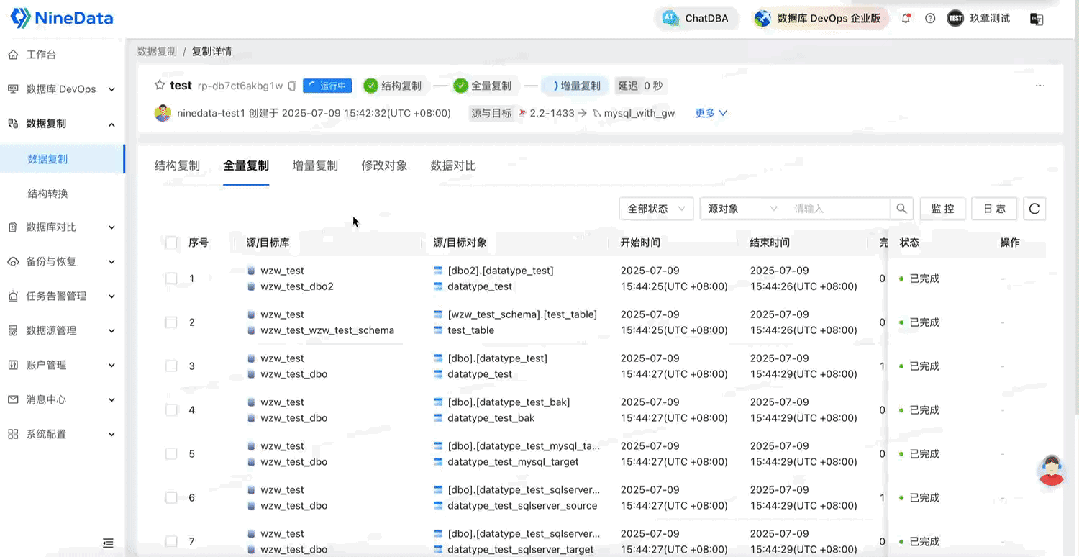Switch to 结构复制 tab
The height and width of the screenshot is (557, 1079).
(177, 166)
